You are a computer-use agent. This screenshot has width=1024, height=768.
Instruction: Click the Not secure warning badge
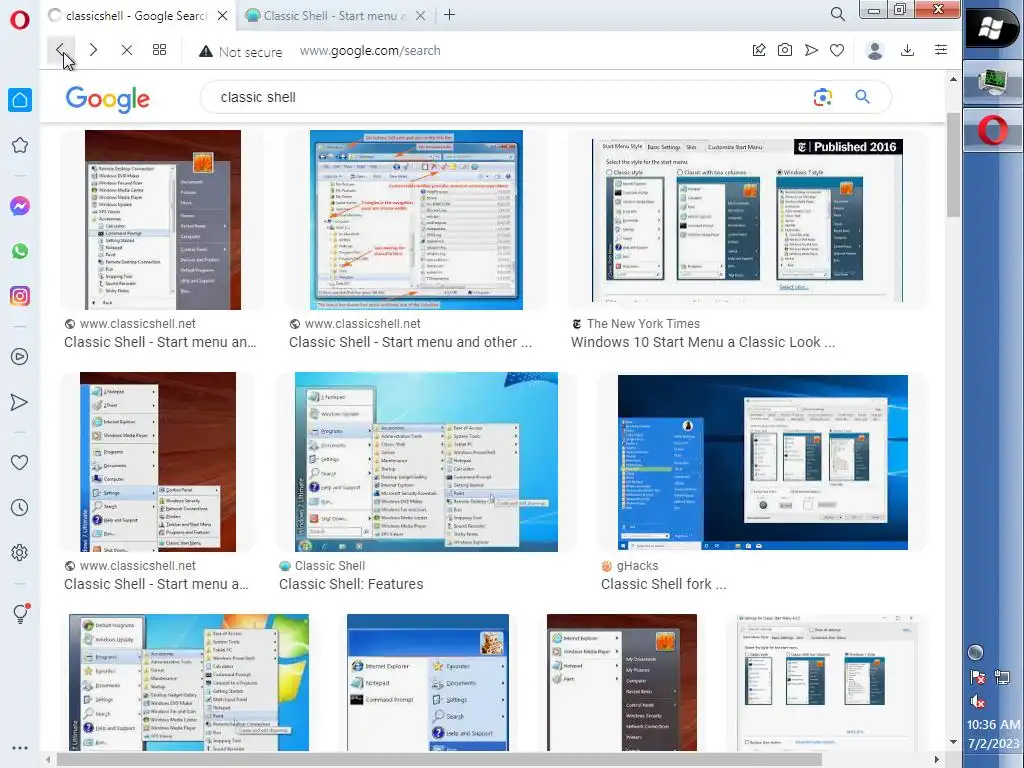[x=240, y=52]
